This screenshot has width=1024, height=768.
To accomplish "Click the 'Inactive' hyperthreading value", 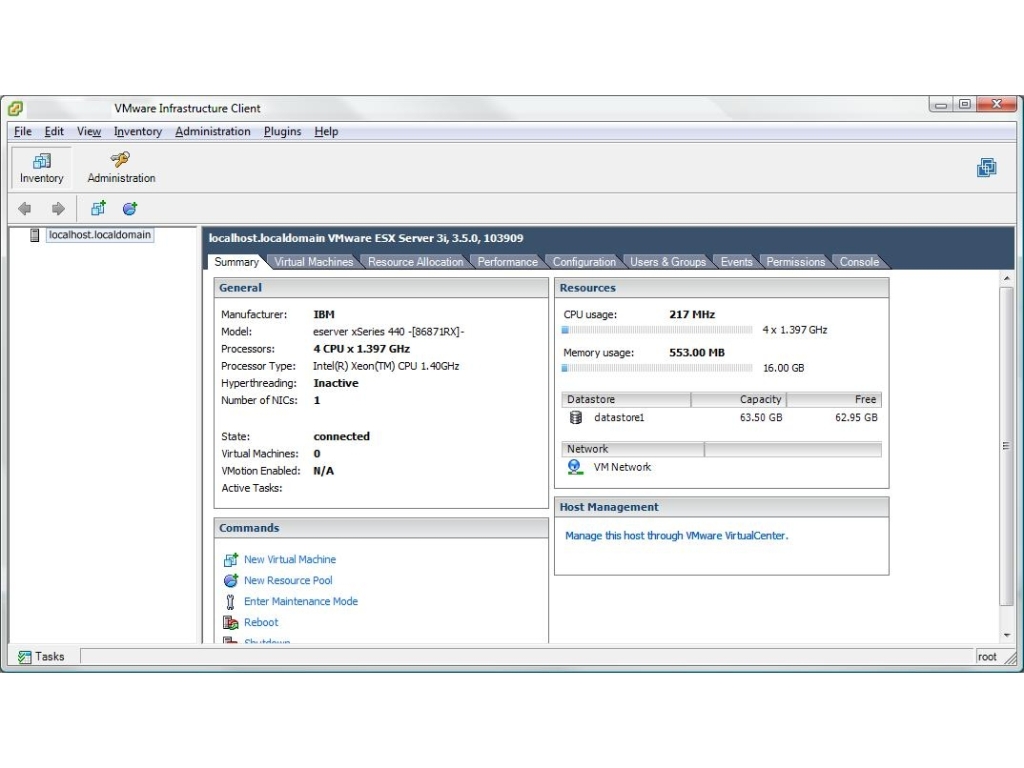I will 336,383.
